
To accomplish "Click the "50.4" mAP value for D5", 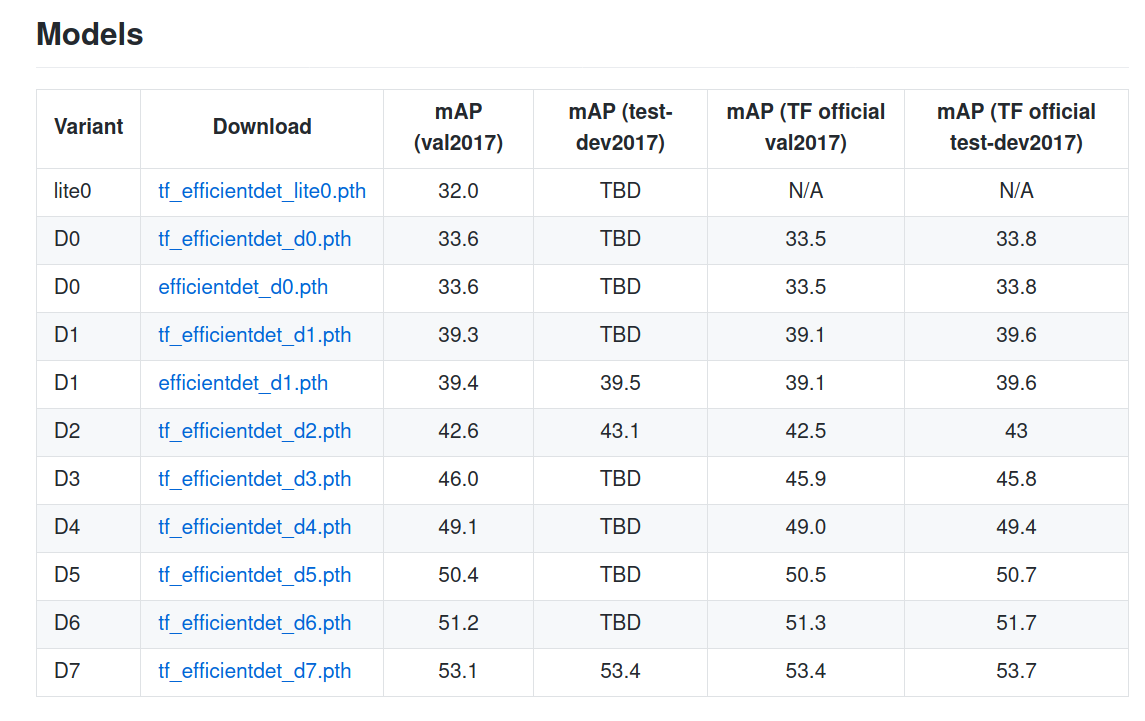I will pyautogui.click(x=459, y=576).
